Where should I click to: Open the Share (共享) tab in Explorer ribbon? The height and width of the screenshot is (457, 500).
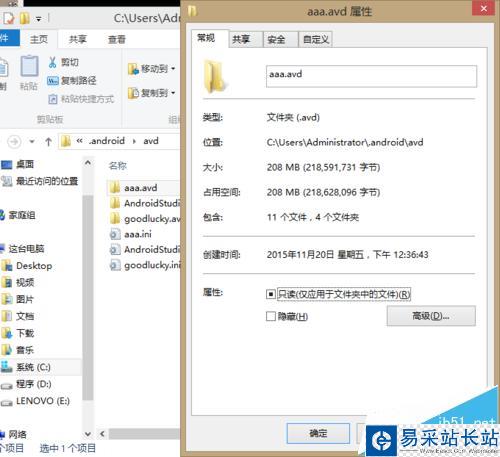[x=78, y=39]
